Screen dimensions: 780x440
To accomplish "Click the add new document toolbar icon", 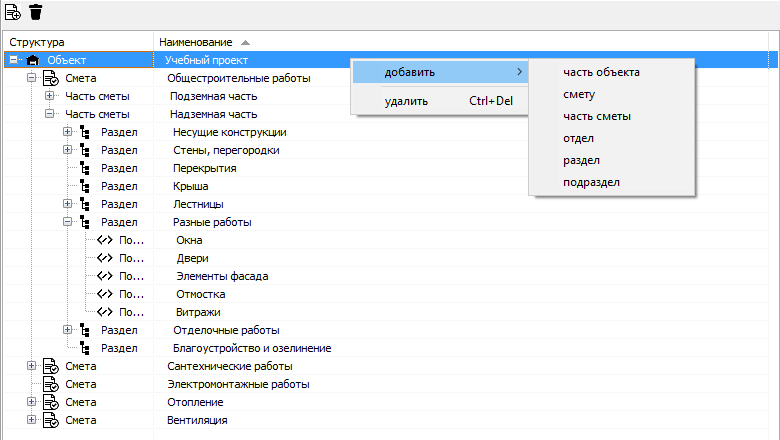I will pyautogui.click(x=12, y=11).
